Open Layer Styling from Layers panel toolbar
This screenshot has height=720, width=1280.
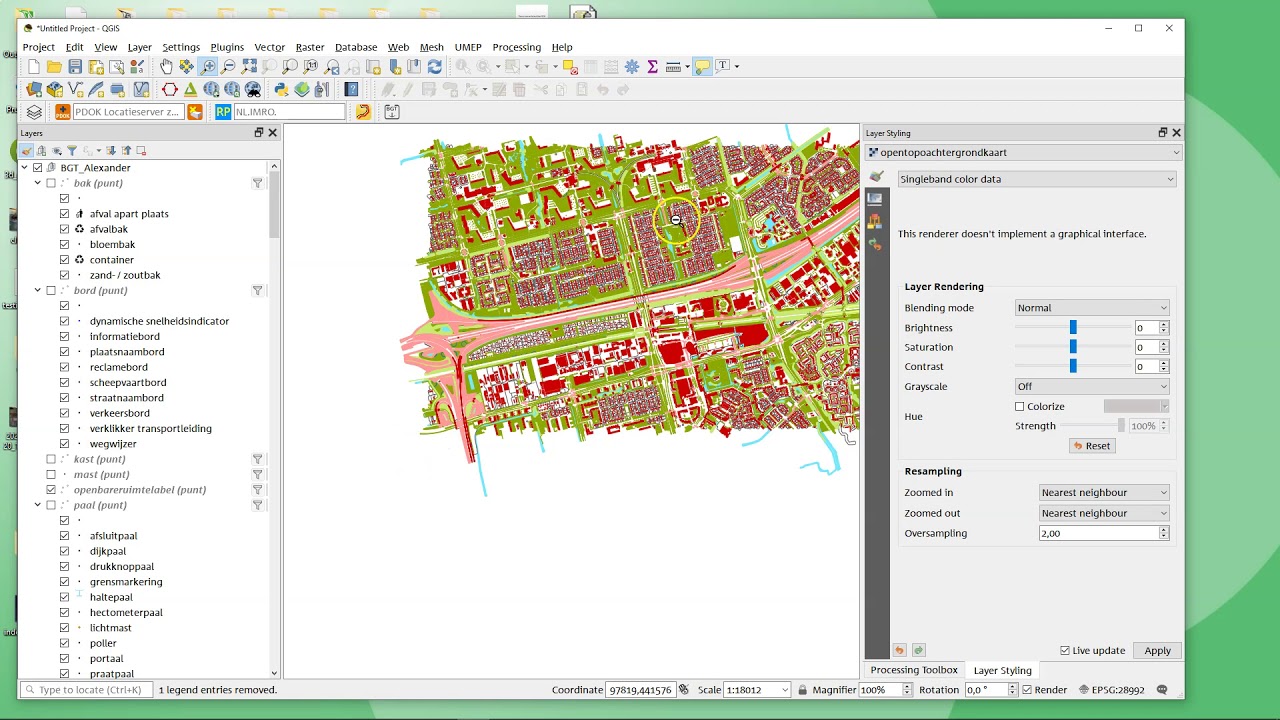tap(27, 151)
